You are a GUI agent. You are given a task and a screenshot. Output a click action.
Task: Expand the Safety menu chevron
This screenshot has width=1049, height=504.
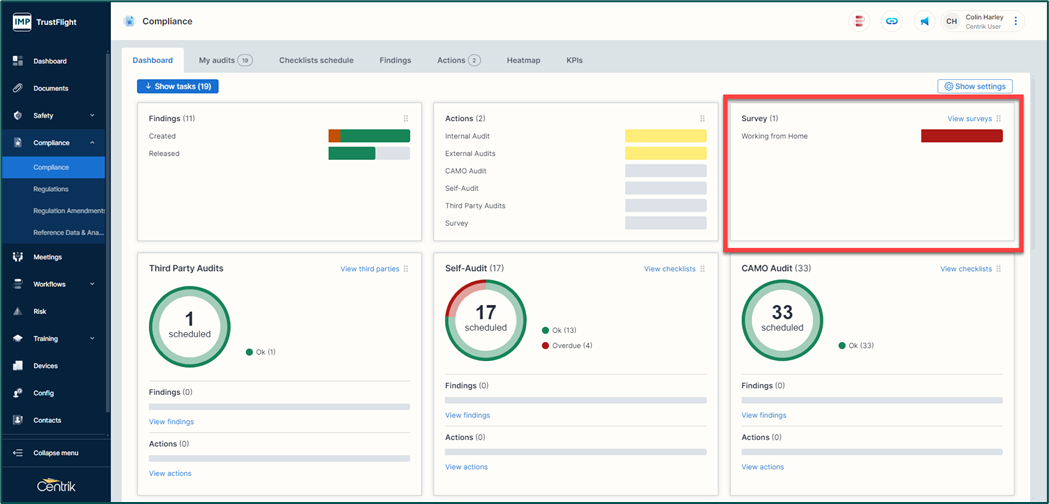[92, 116]
